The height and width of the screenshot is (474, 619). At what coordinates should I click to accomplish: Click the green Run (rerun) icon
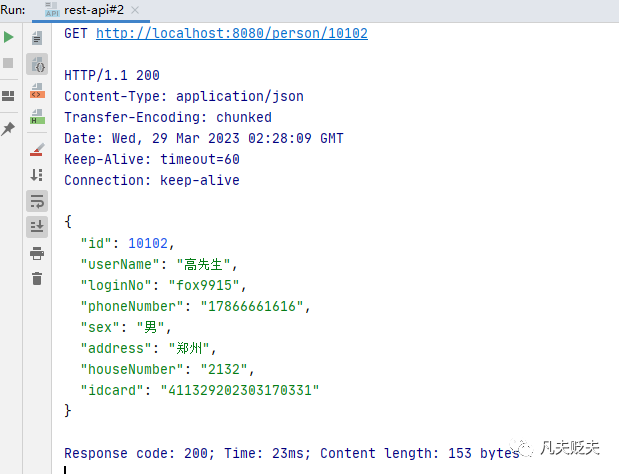click(x=8, y=37)
